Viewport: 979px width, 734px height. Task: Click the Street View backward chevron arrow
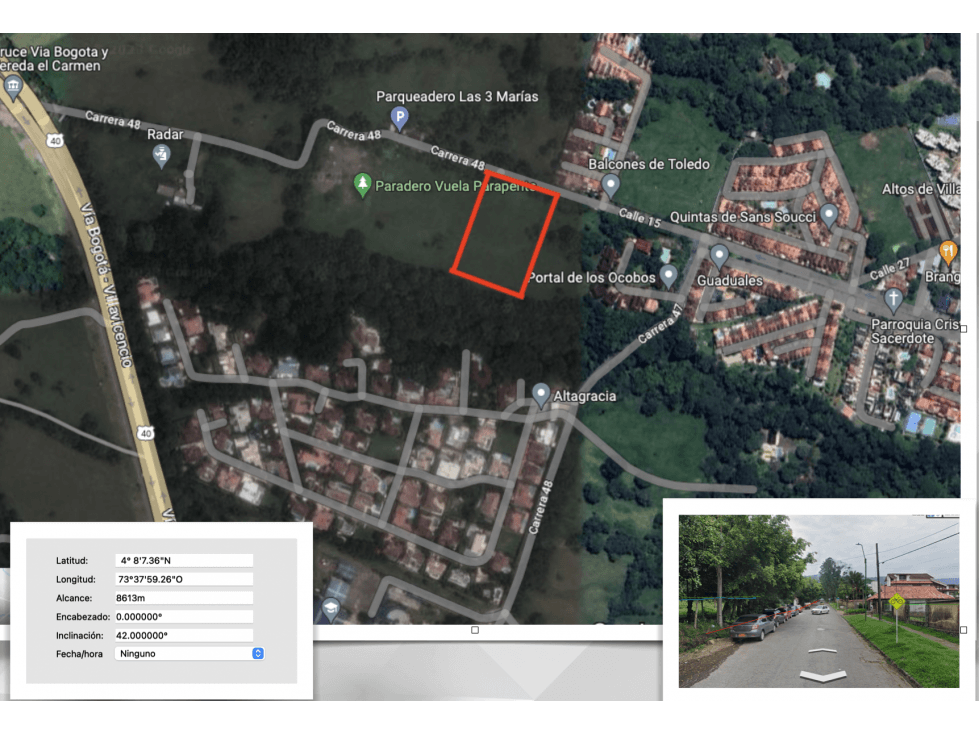coord(823,676)
